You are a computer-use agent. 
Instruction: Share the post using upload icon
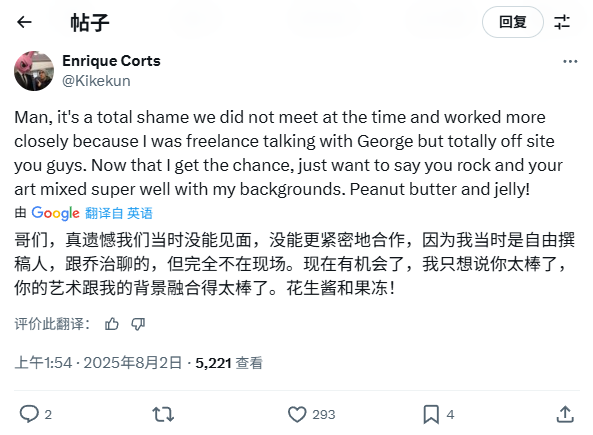point(565,414)
